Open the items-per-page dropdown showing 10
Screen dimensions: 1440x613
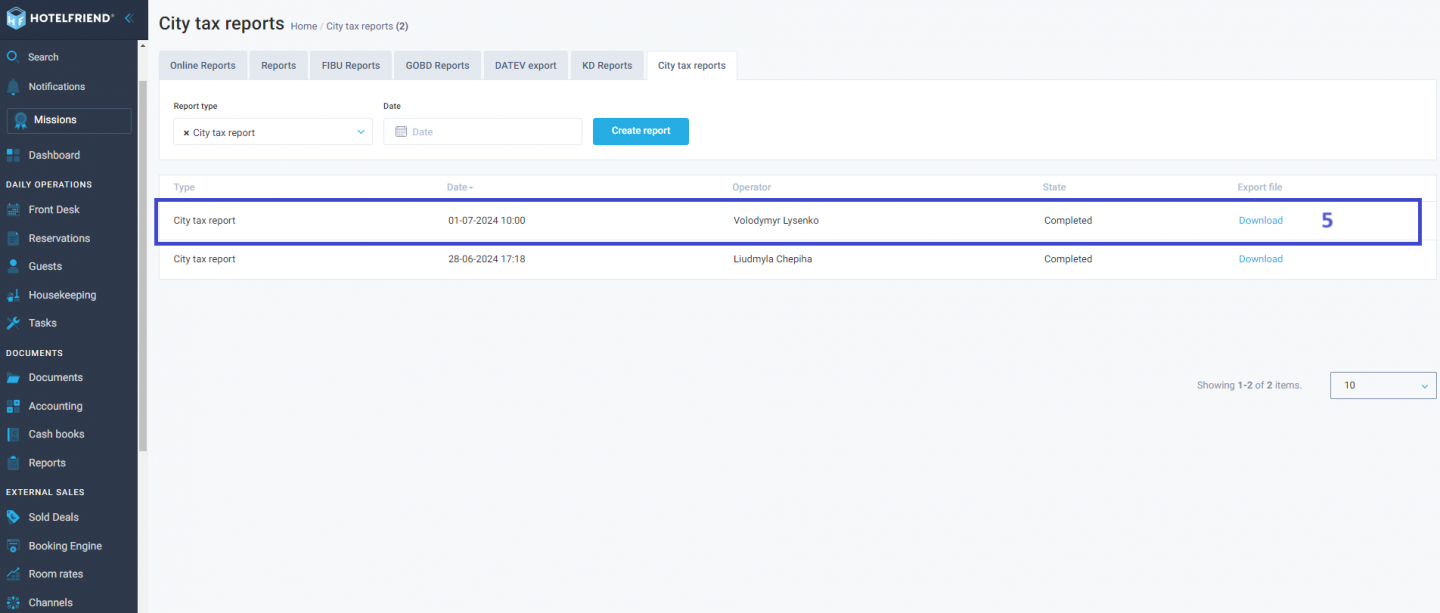1383,385
